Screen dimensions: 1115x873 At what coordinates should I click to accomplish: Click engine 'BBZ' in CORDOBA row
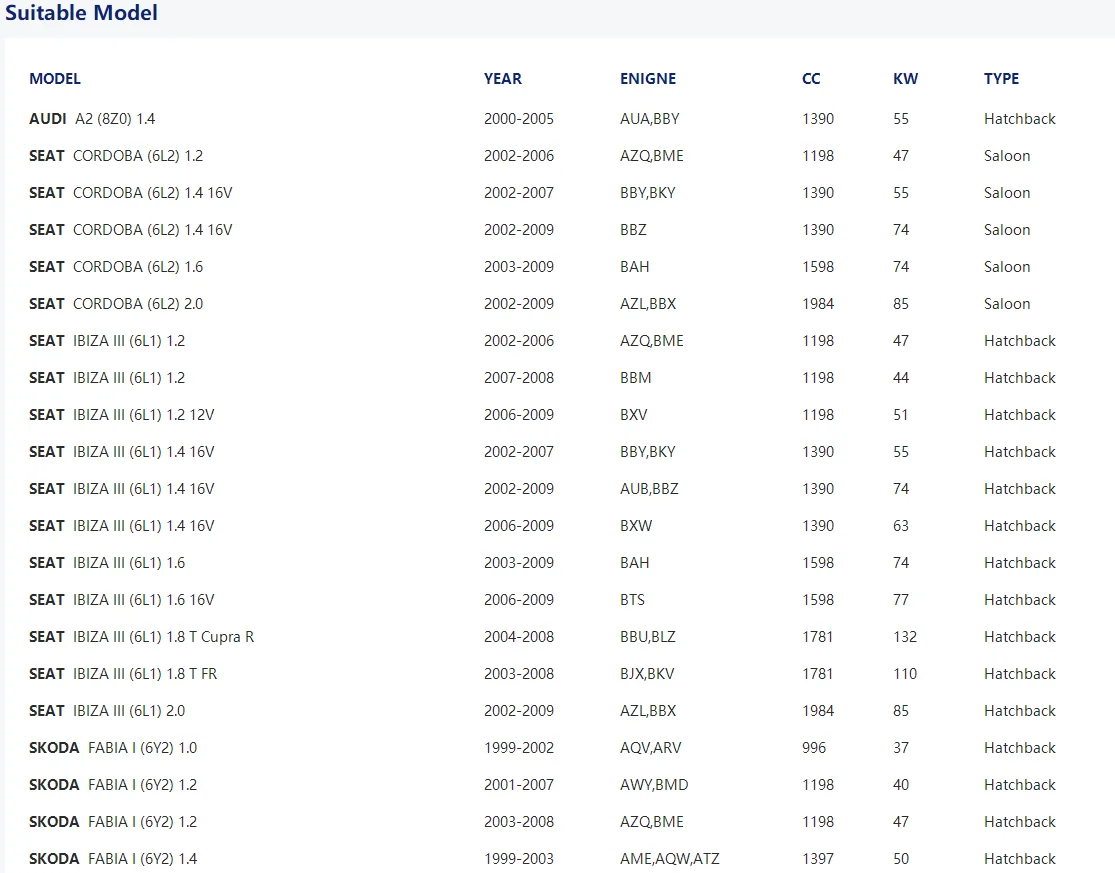tap(634, 230)
